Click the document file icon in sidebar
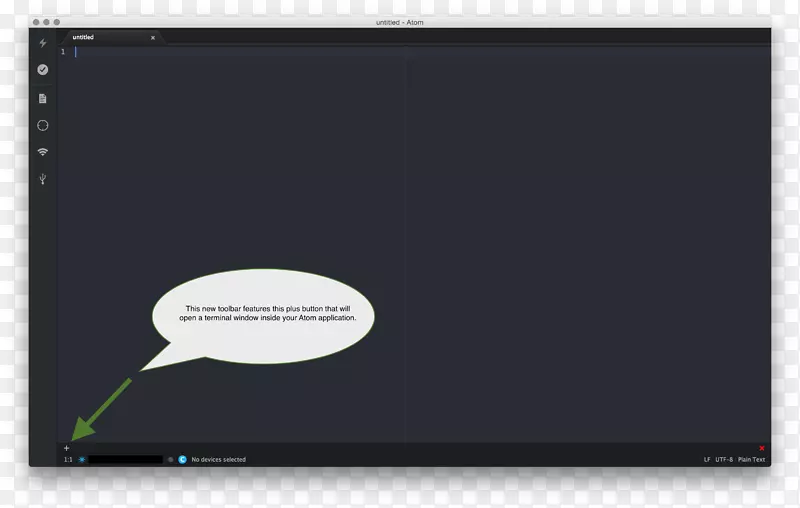 pos(43,98)
